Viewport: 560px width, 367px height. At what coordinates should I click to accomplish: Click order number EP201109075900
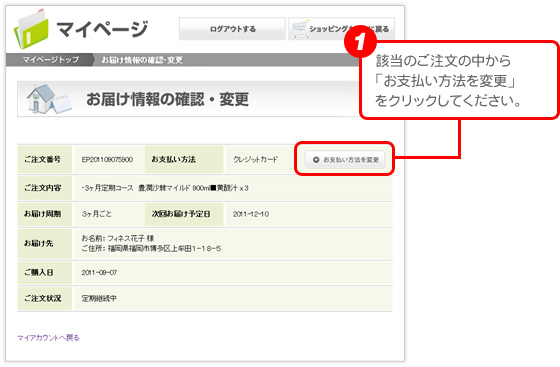tap(107, 160)
